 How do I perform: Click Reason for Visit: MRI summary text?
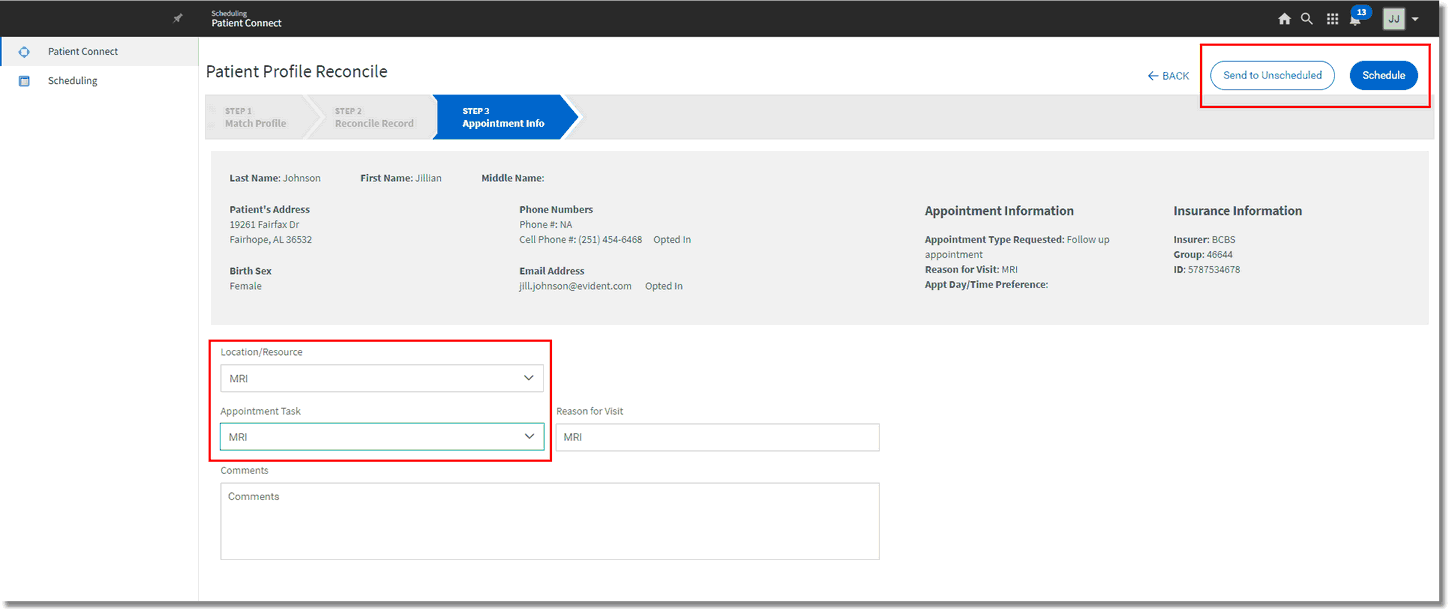tap(971, 270)
